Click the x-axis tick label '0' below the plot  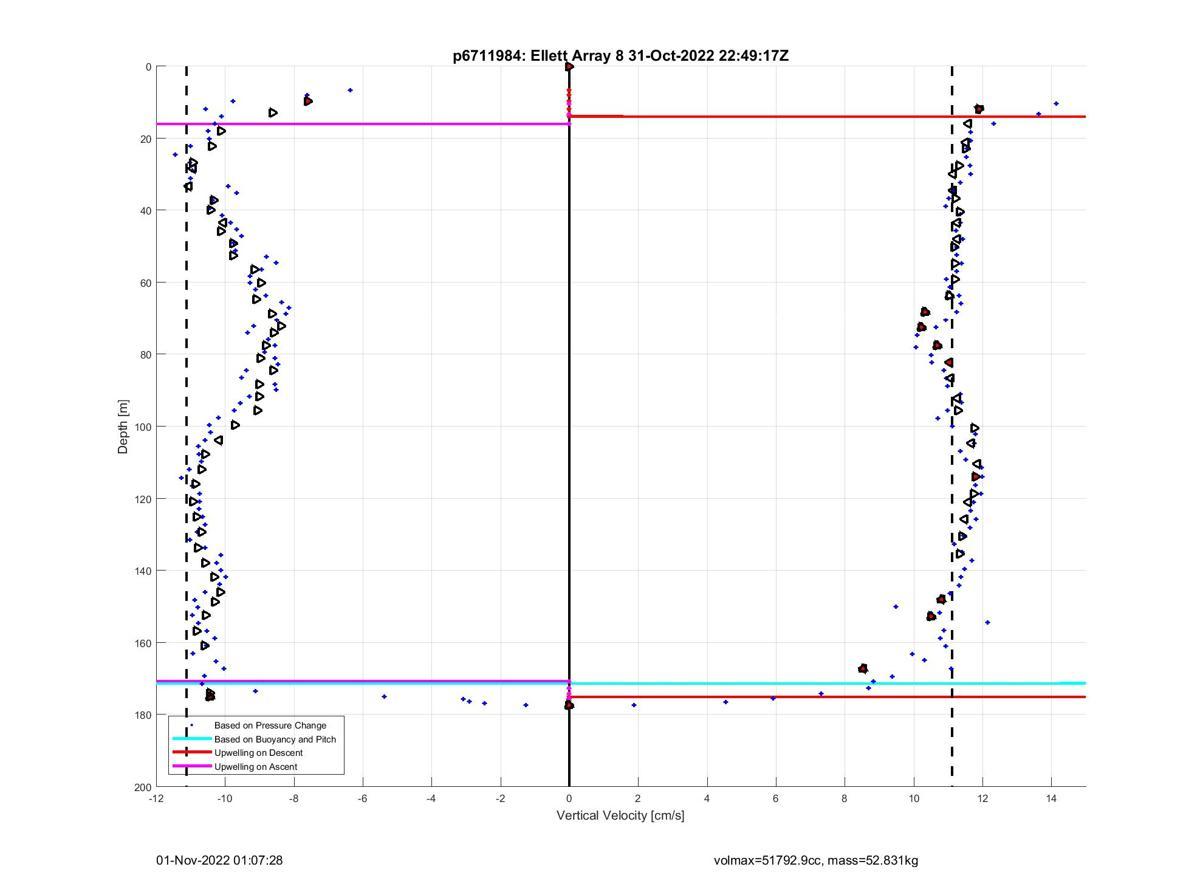pos(569,799)
